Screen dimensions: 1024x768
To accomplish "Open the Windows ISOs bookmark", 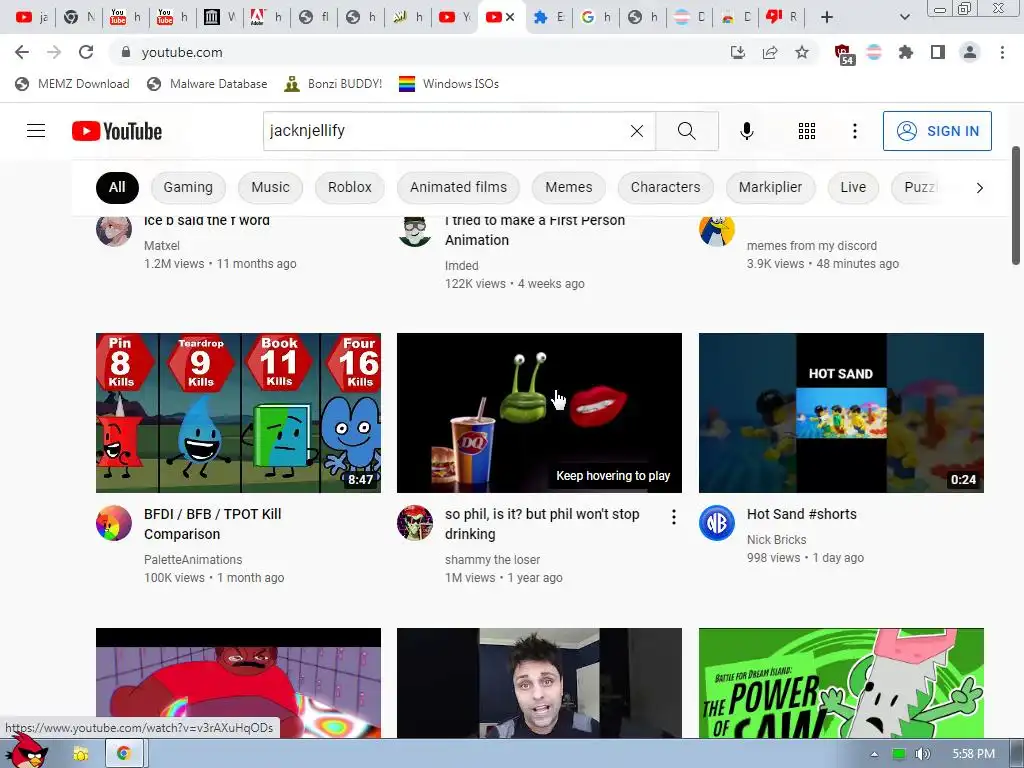I will pyautogui.click(x=449, y=84).
